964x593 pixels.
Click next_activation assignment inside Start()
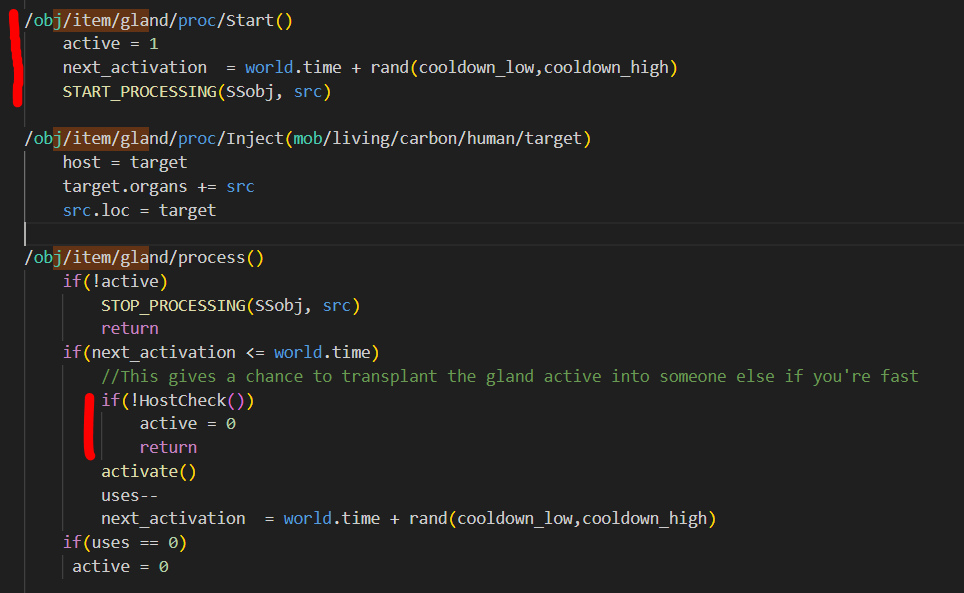[370, 68]
